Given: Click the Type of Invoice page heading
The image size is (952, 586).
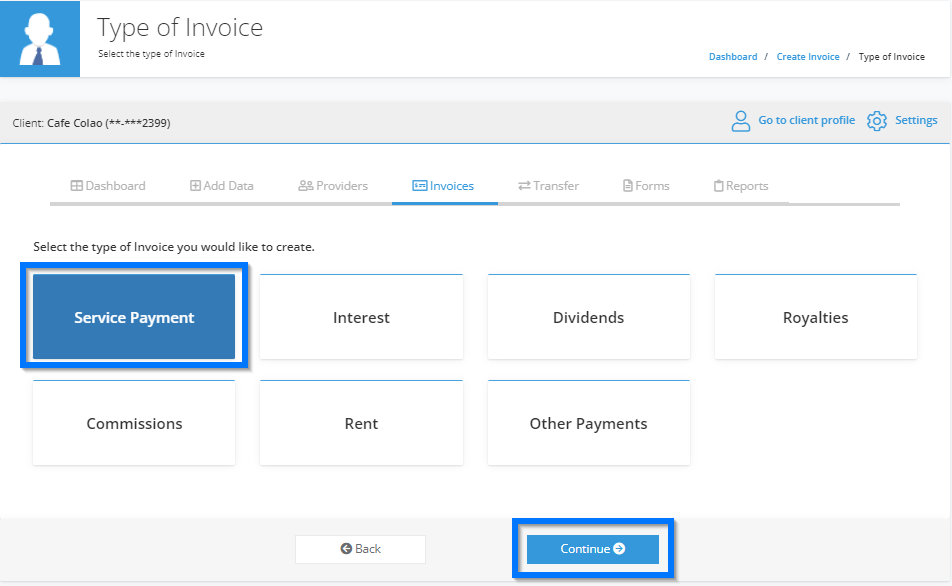Looking at the screenshot, I should [x=180, y=28].
